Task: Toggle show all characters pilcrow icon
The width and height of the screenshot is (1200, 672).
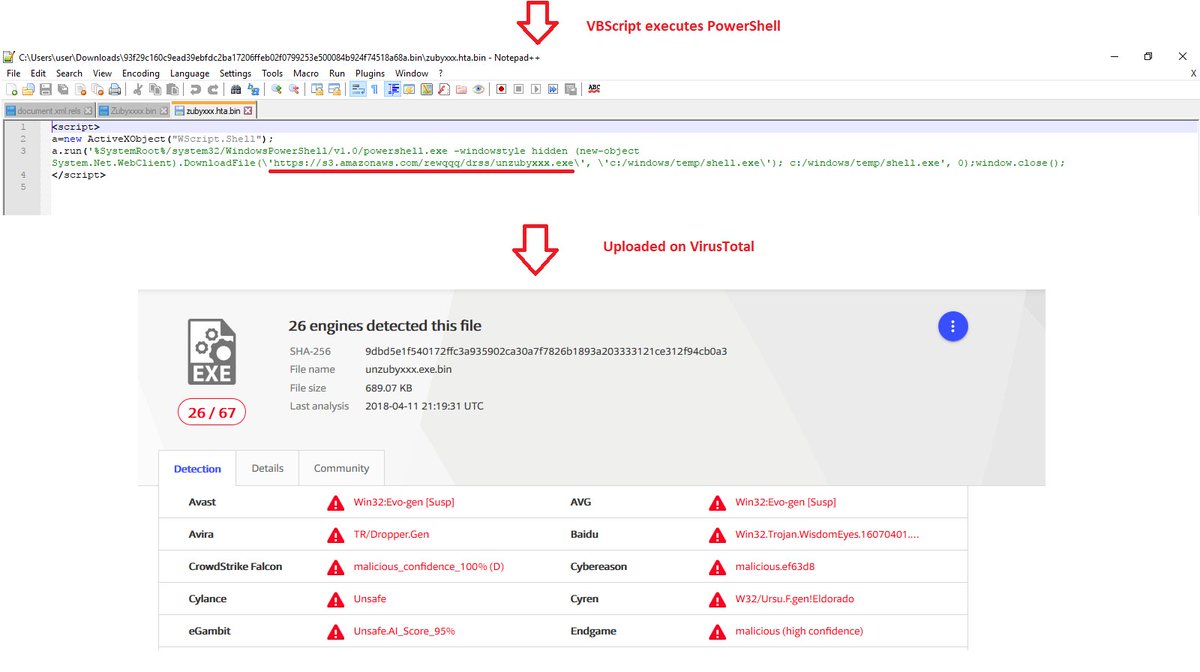Action: 374,89
